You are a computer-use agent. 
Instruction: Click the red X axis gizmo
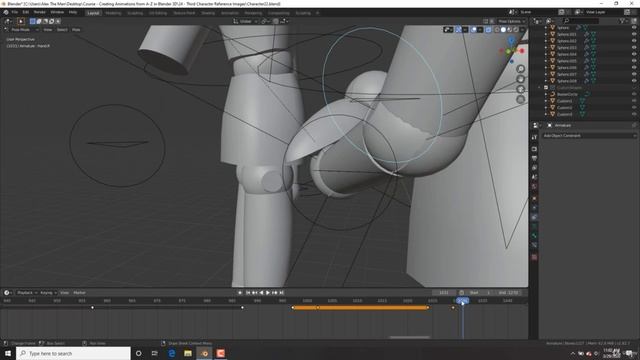(x=522, y=51)
